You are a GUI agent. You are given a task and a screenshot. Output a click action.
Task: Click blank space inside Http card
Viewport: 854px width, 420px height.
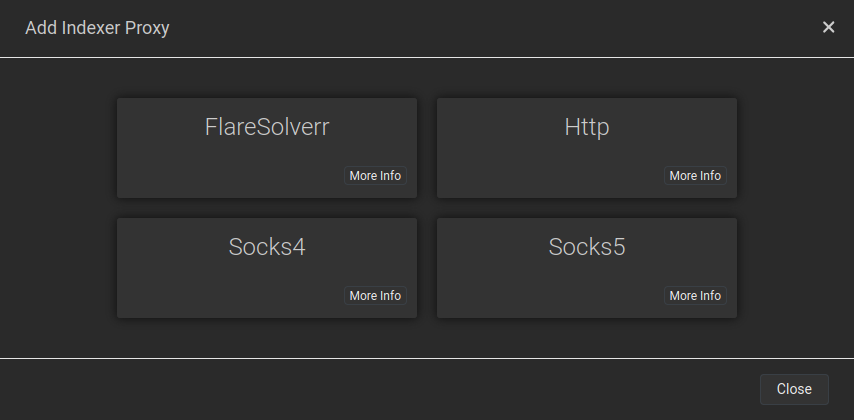click(539, 172)
